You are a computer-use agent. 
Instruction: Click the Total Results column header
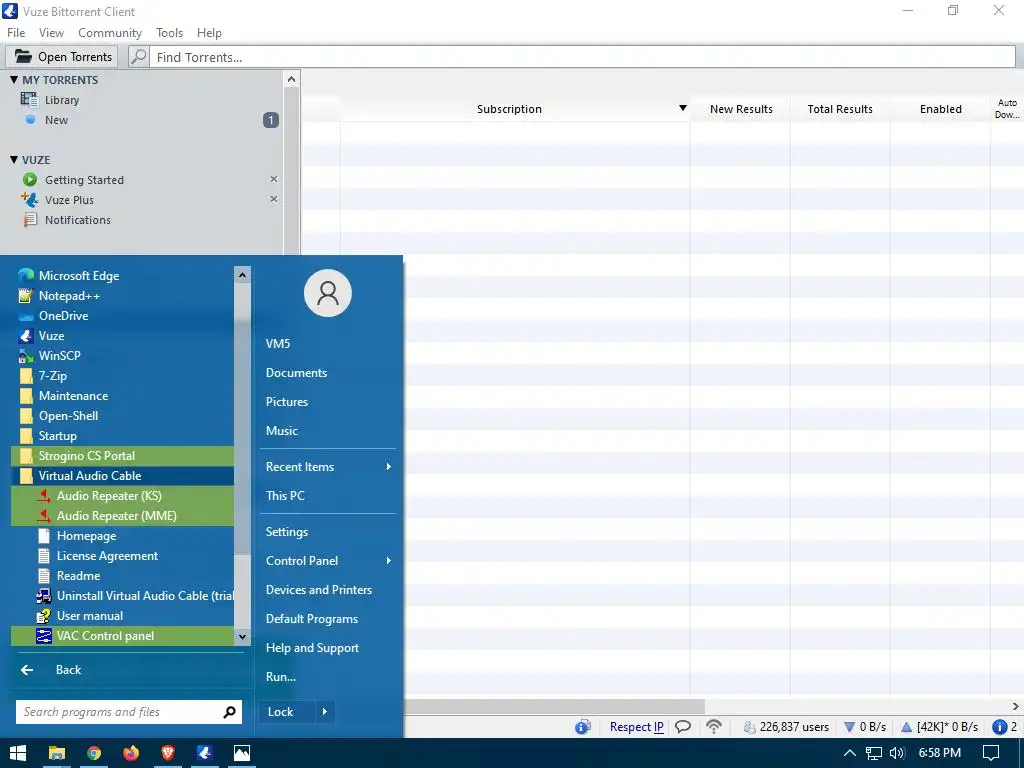(840, 109)
